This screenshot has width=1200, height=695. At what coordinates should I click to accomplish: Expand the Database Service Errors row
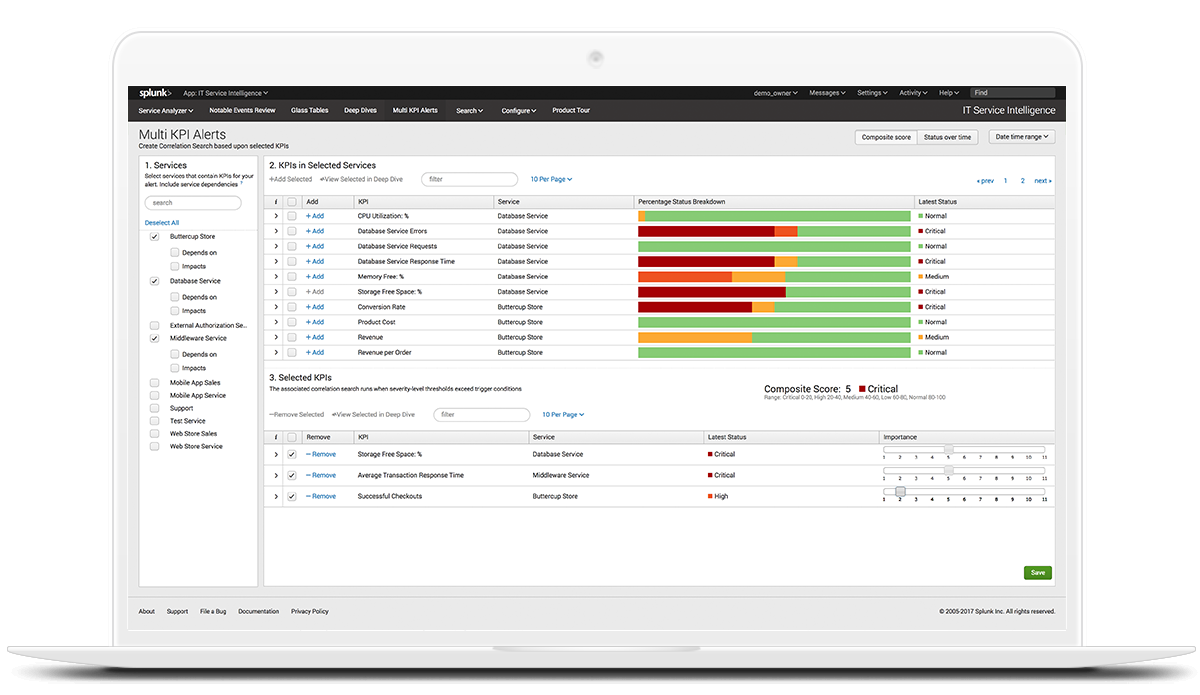[x=276, y=231]
